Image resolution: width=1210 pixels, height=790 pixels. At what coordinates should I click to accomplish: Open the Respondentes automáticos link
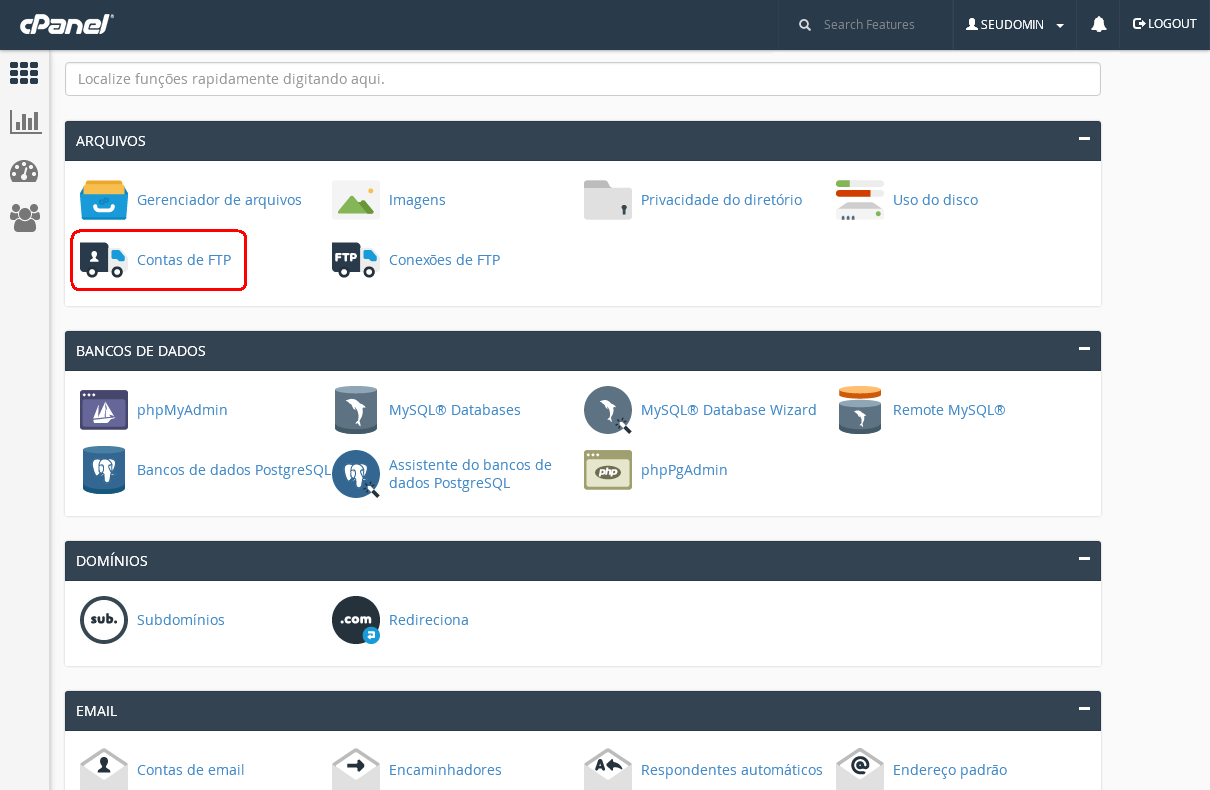coord(732,770)
